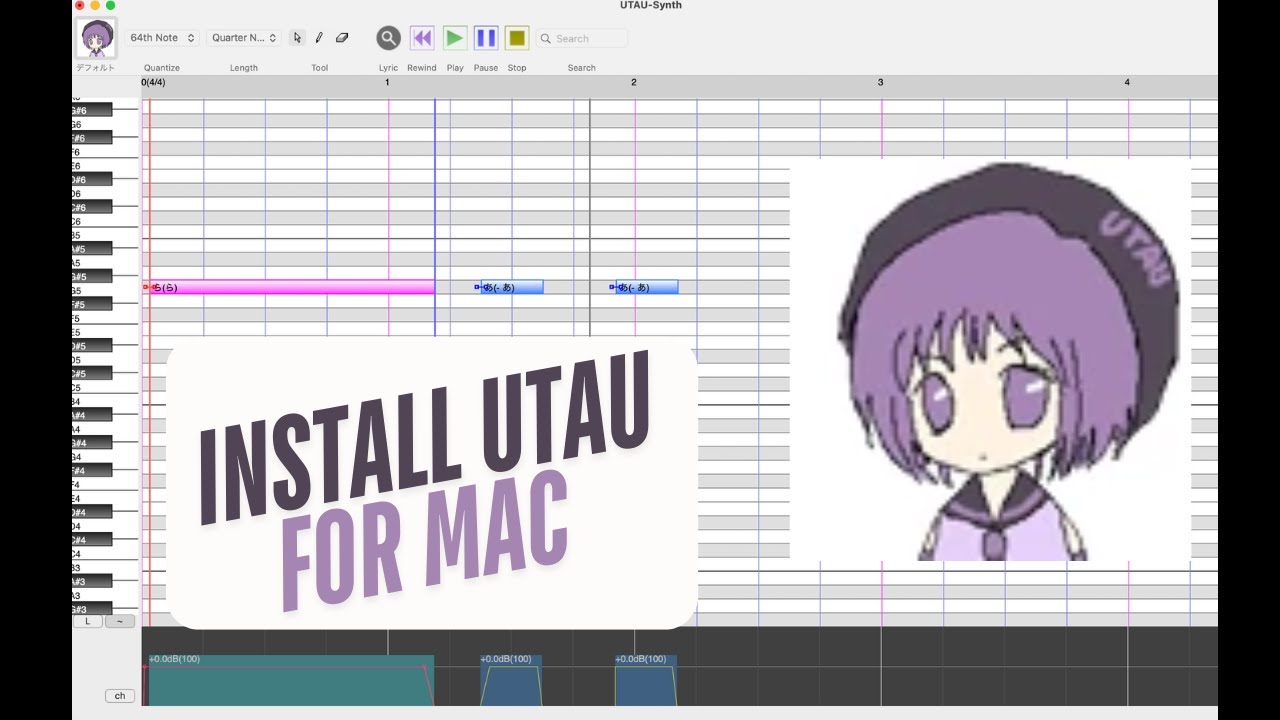Click the L button below the piano
This screenshot has width=1280, height=720.
pos(87,621)
